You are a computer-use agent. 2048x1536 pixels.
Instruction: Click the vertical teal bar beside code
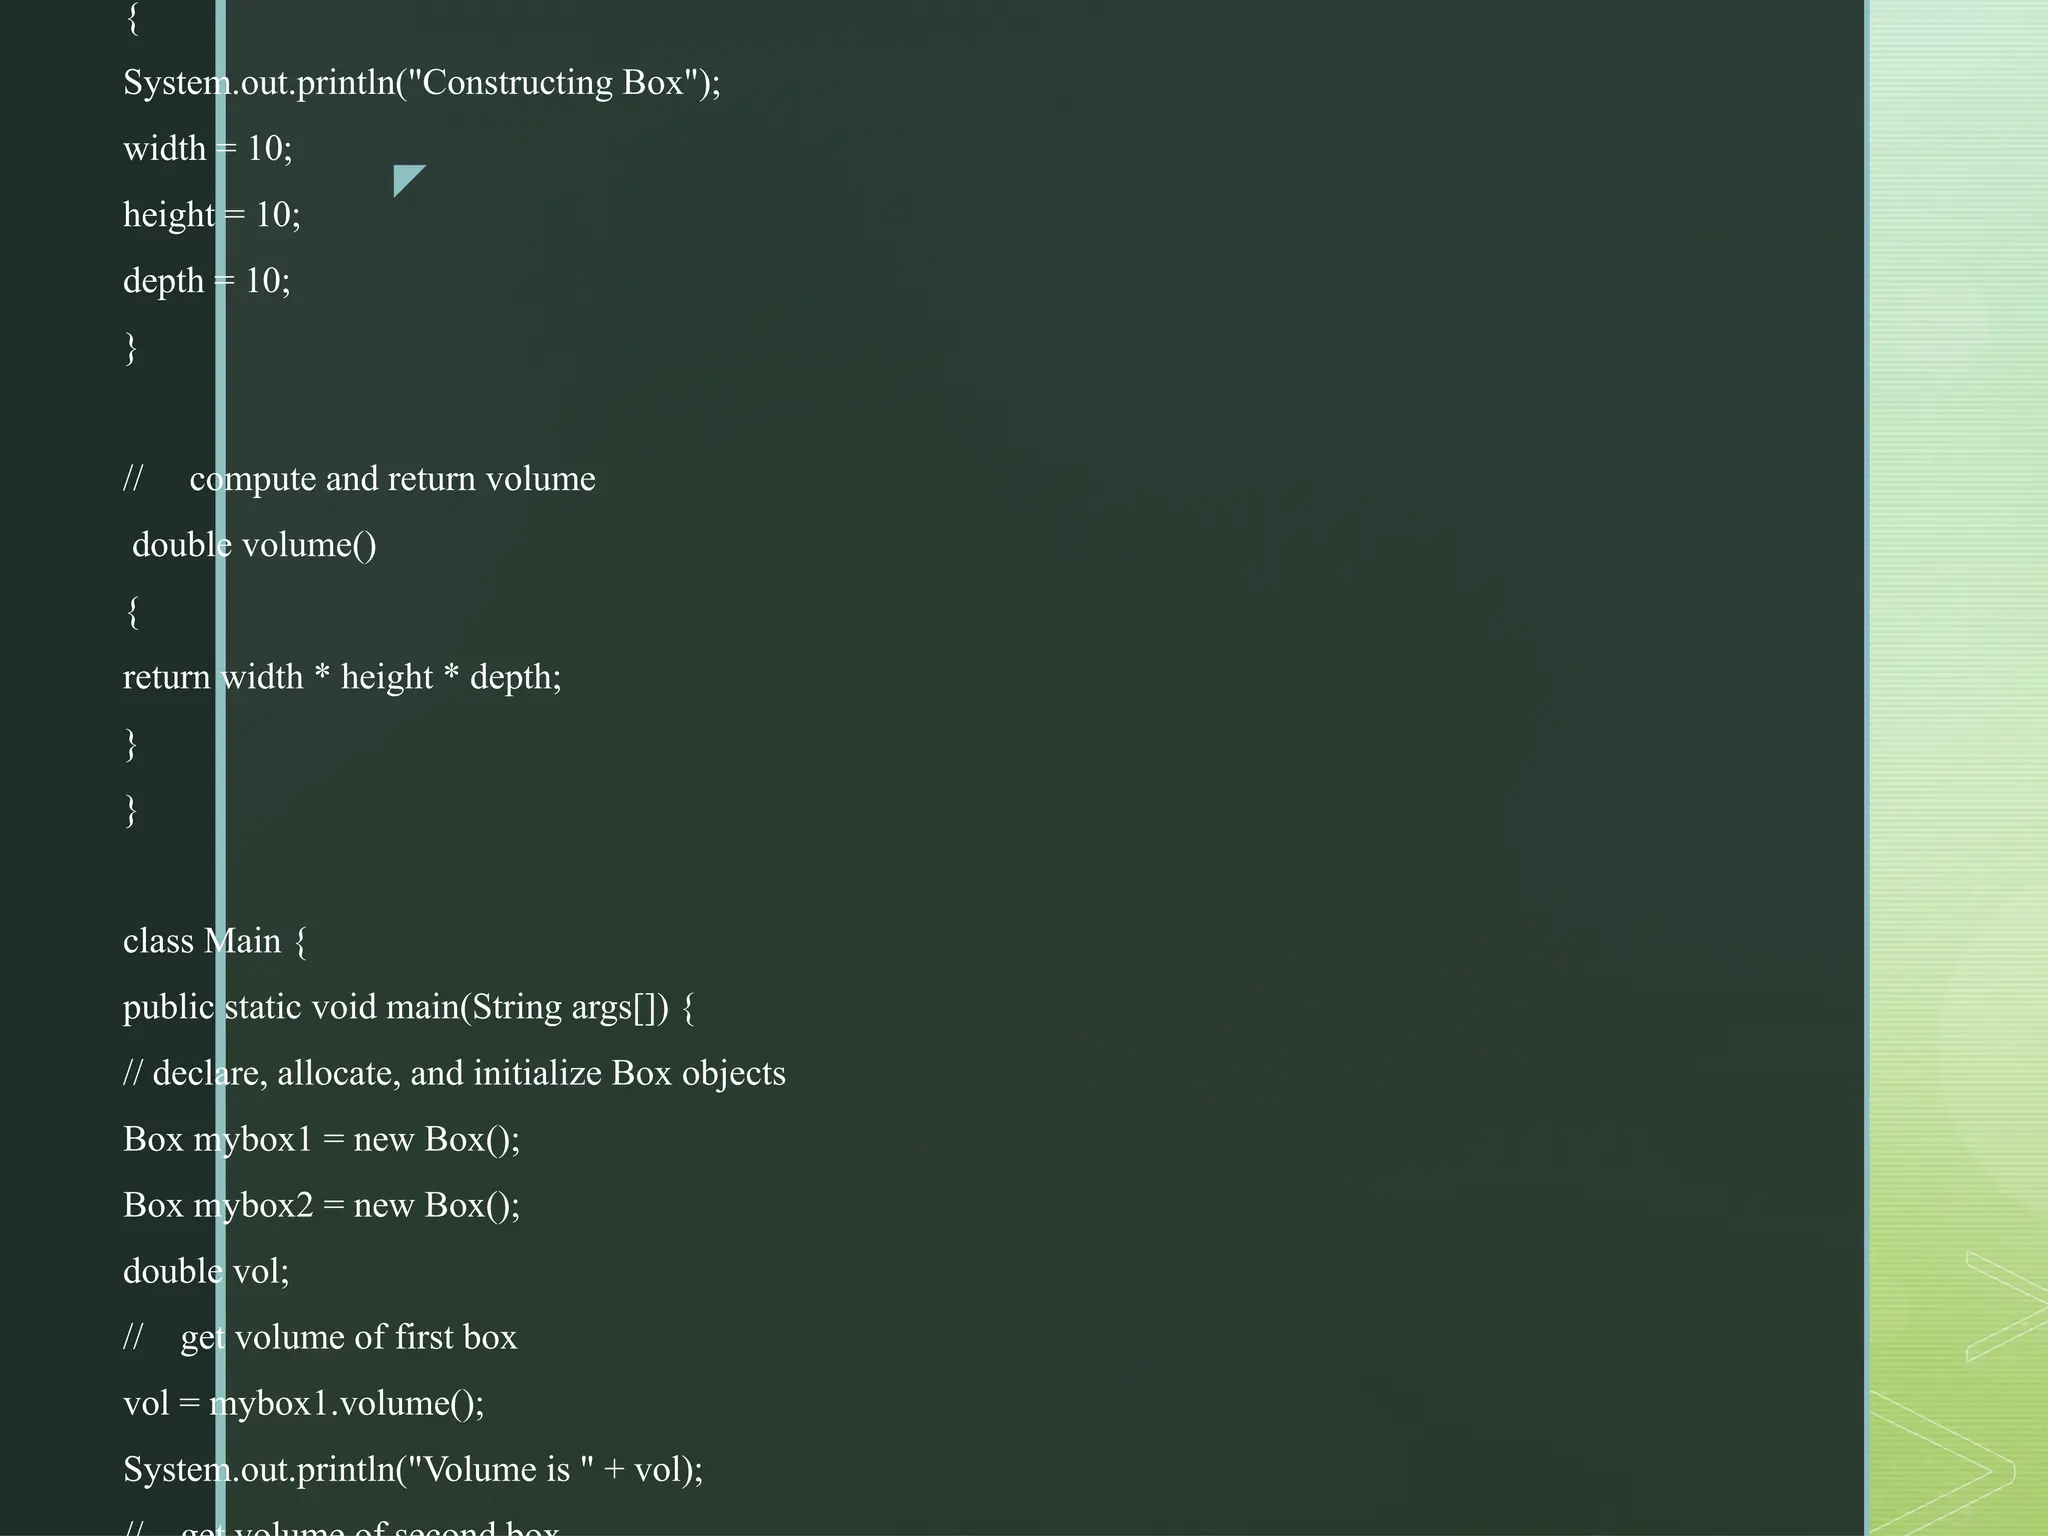[x=220, y=768]
